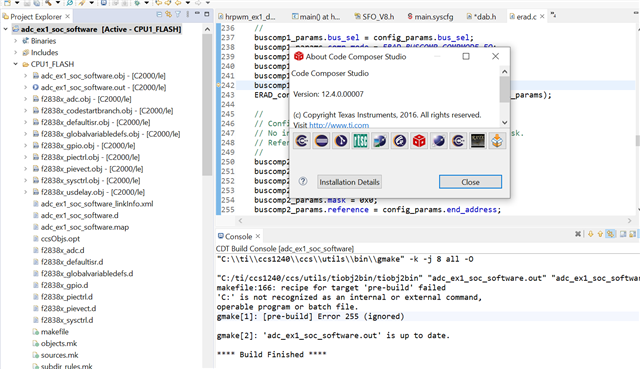Click the green RTSC plugin icon
Screen dimensions: 640x369
(x=360, y=141)
